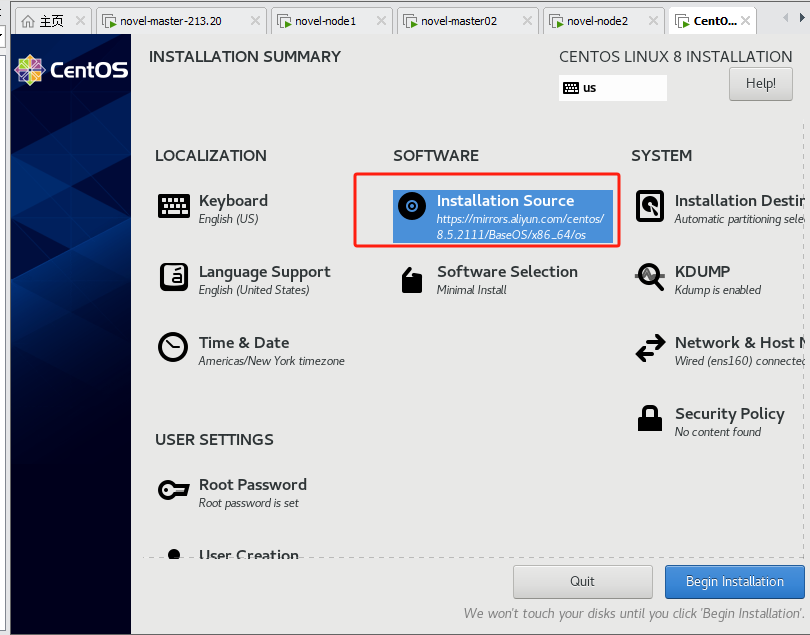Viewport: 810px width, 635px height.
Task: Switch to the 主页 home tab
Action: [51, 21]
